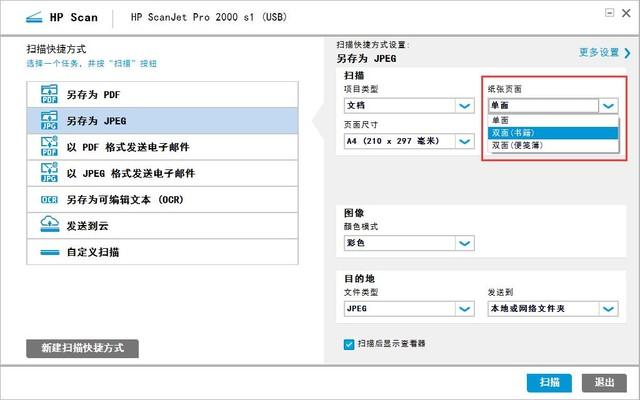
Task: Select 双面(便笺簿) option in dropdown list
Action: (x=553, y=145)
